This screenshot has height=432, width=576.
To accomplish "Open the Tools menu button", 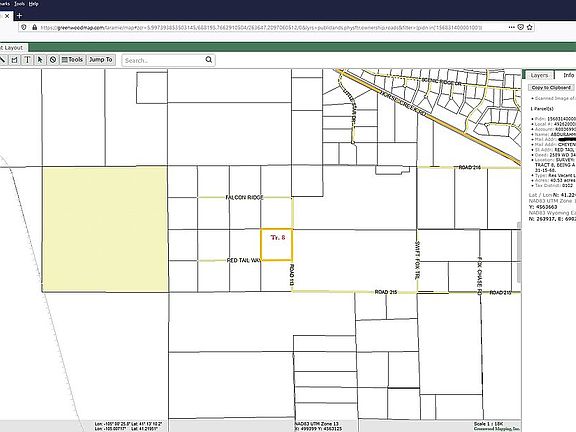I will tap(72, 60).
